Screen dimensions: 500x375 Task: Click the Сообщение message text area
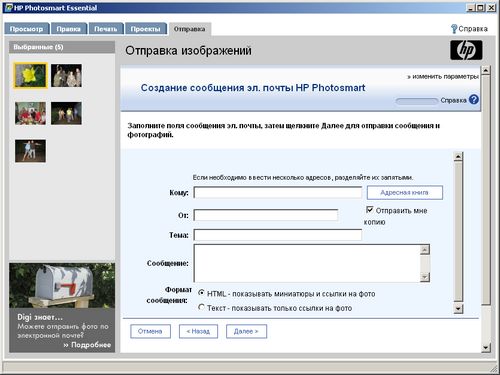click(307, 263)
